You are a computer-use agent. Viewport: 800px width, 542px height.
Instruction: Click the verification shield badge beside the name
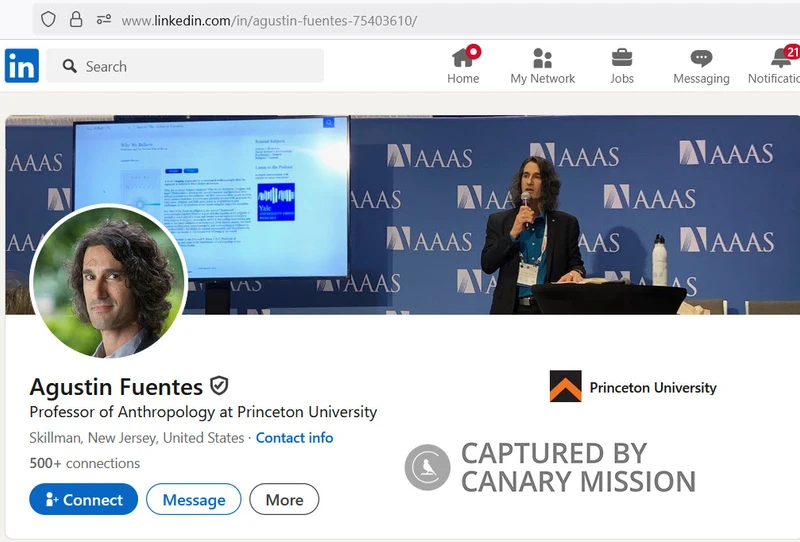tap(219, 386)
